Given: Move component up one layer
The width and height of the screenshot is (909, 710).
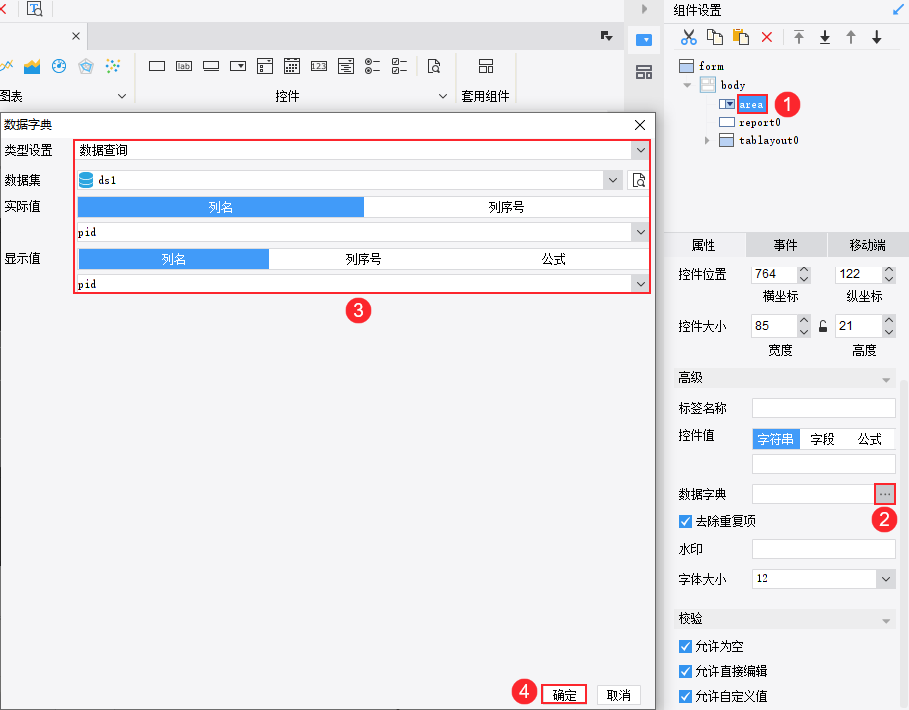Looking at the screenshot, I should click(850, 37).
